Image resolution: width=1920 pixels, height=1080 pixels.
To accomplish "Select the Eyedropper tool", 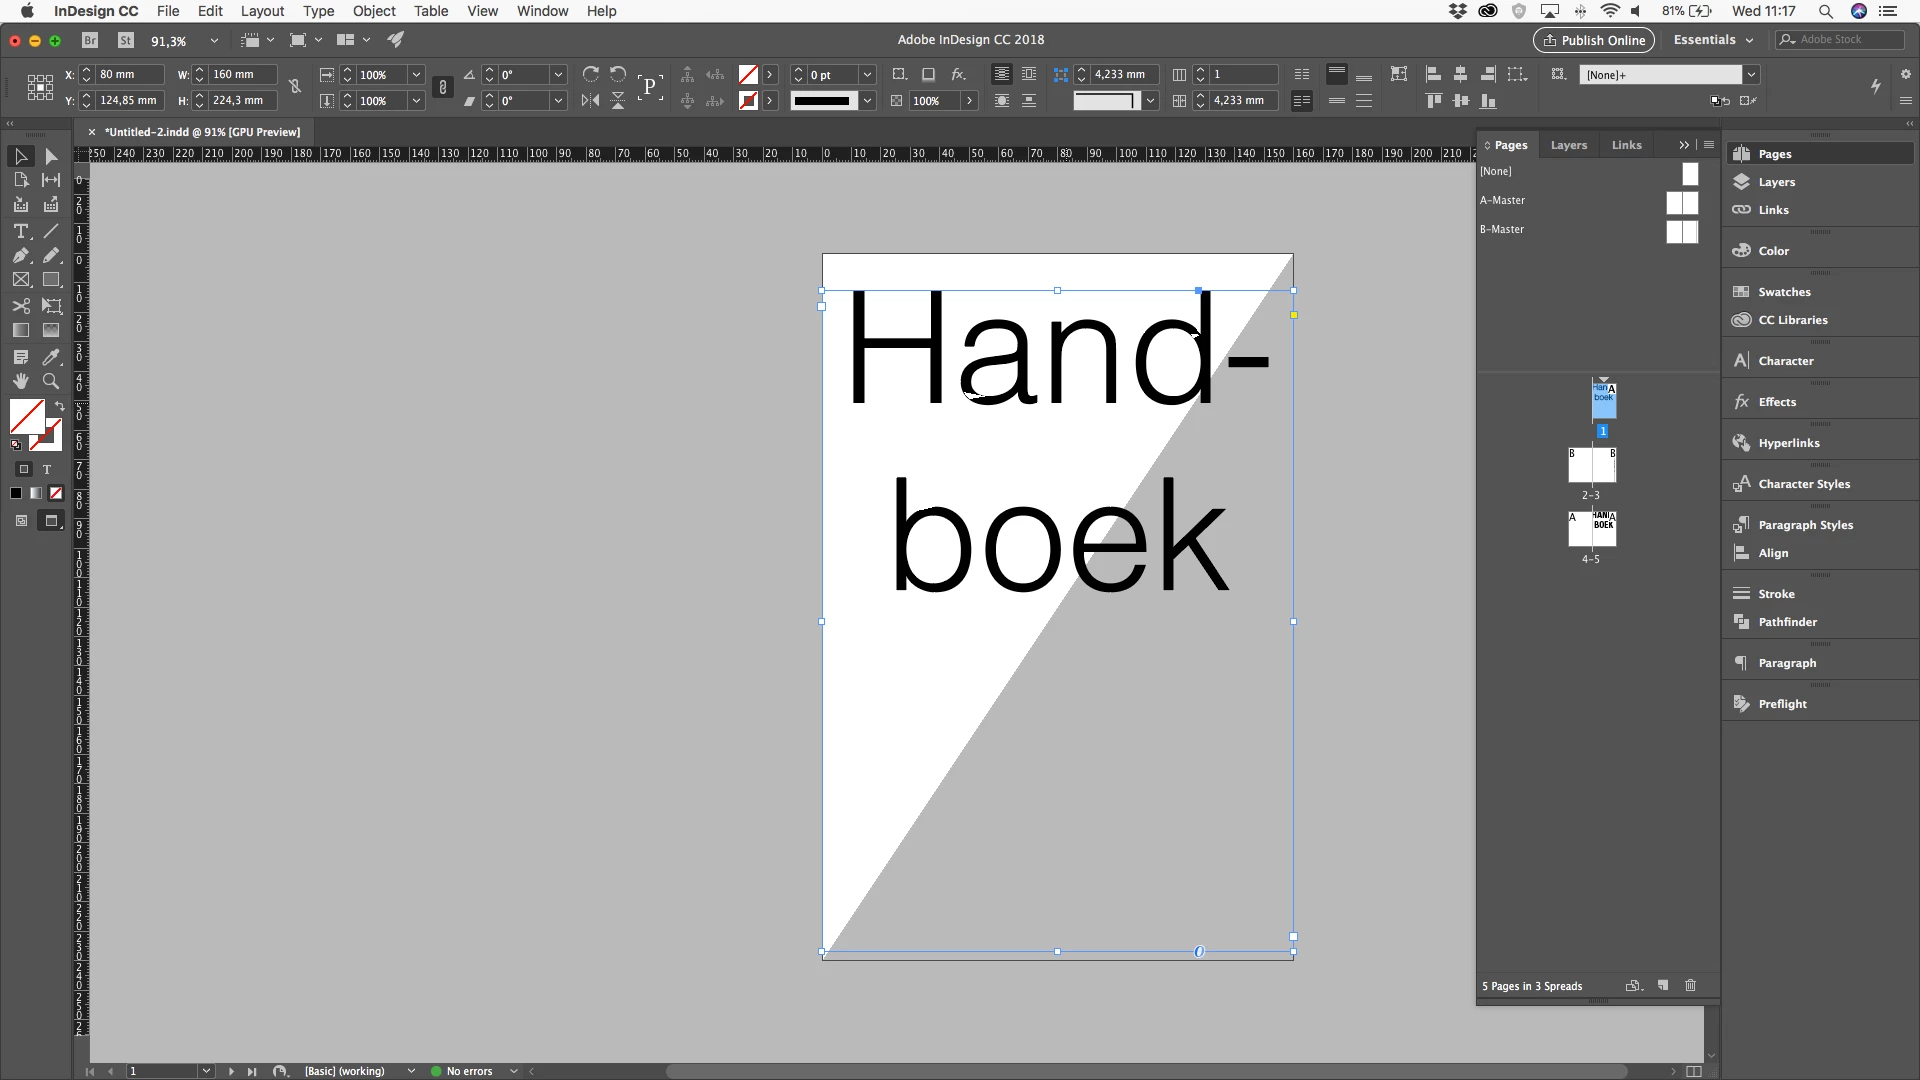I will [51, 357].
